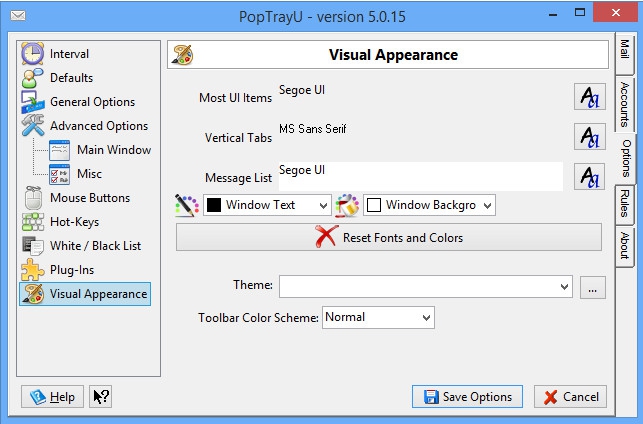Click the Advanced Options tools icon
Image resolution: width=643 pixels, height=424 pixels.
(33, 125)
